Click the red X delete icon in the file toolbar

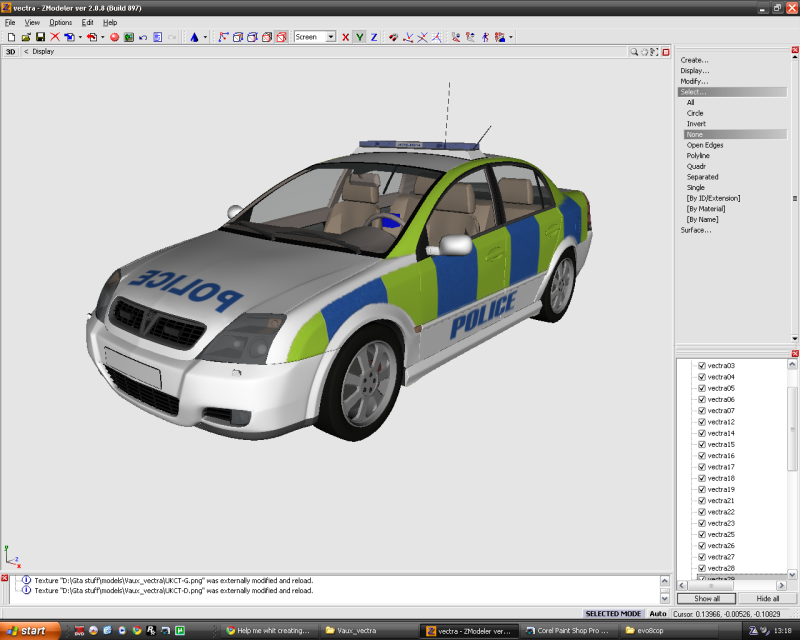pos(55,37)
